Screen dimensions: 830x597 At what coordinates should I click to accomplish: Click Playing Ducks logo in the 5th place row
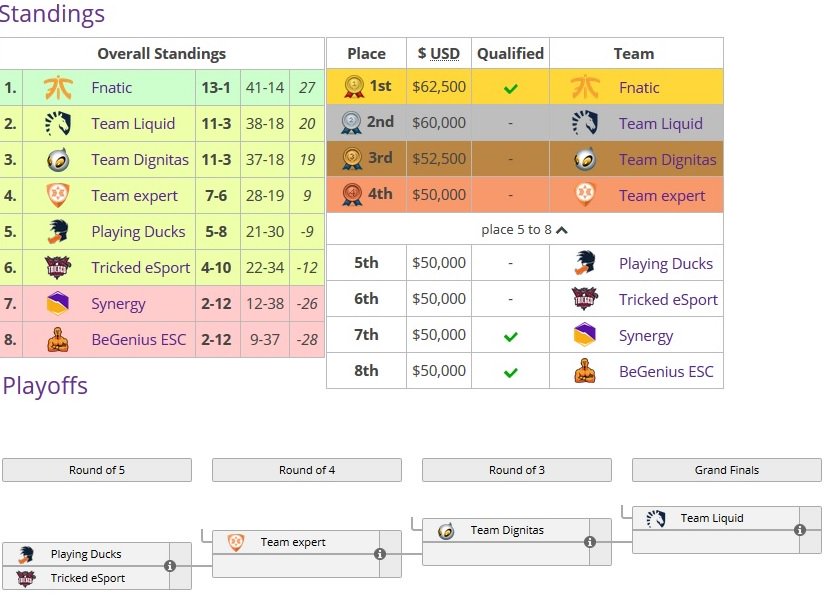pos(585,263)
